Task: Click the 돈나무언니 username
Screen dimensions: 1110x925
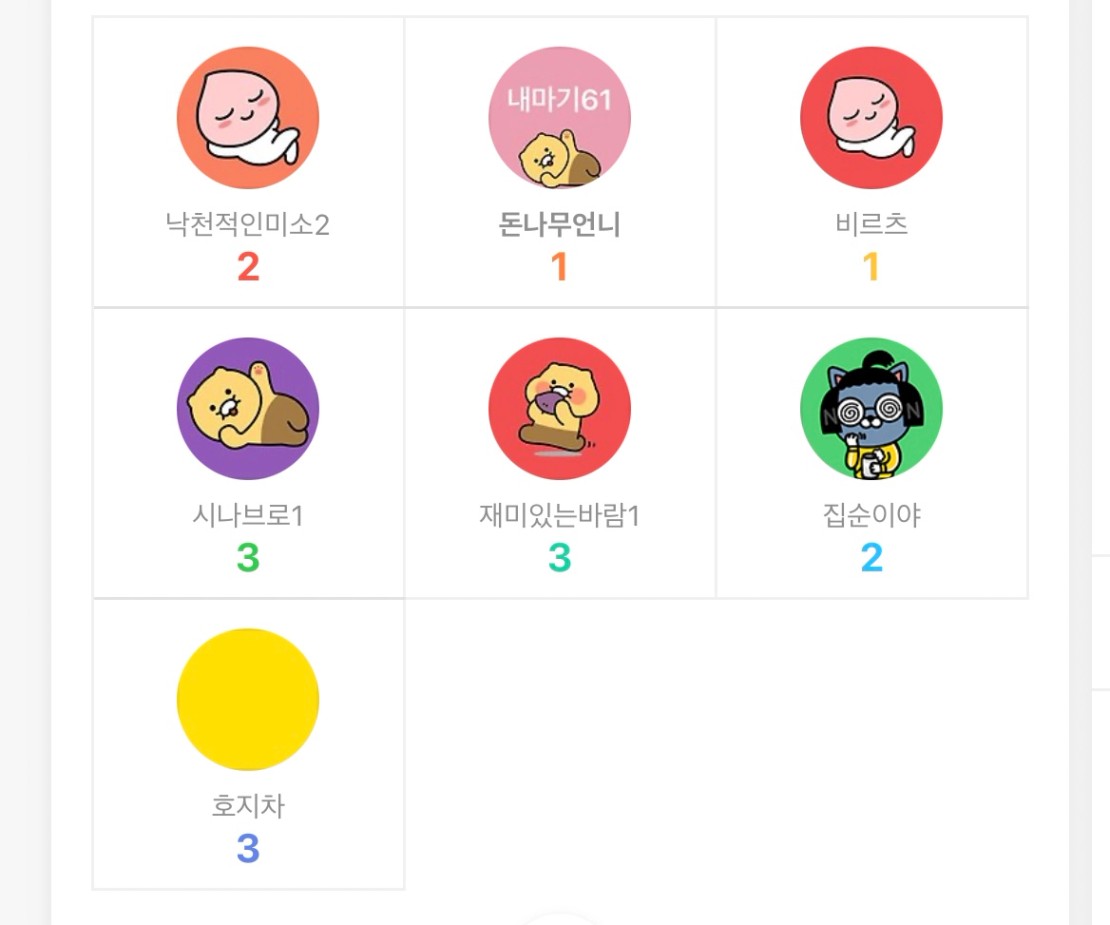Action: (560, 225)
